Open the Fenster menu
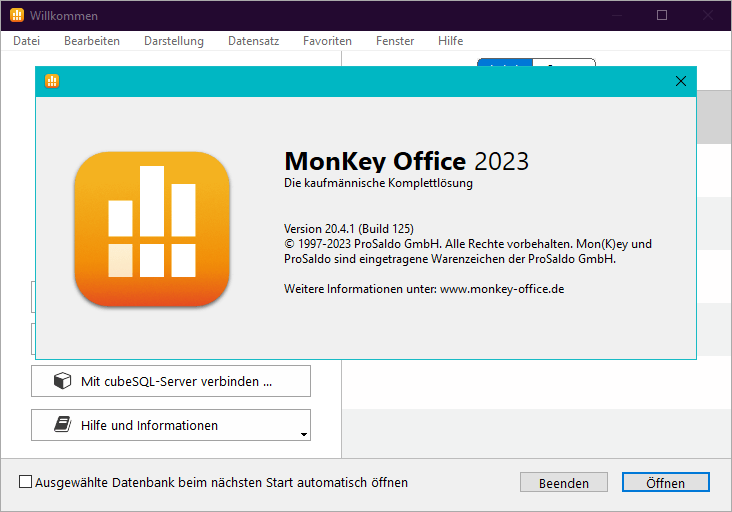The width and height of the screenshot is (732, 512). pos(395,41)
